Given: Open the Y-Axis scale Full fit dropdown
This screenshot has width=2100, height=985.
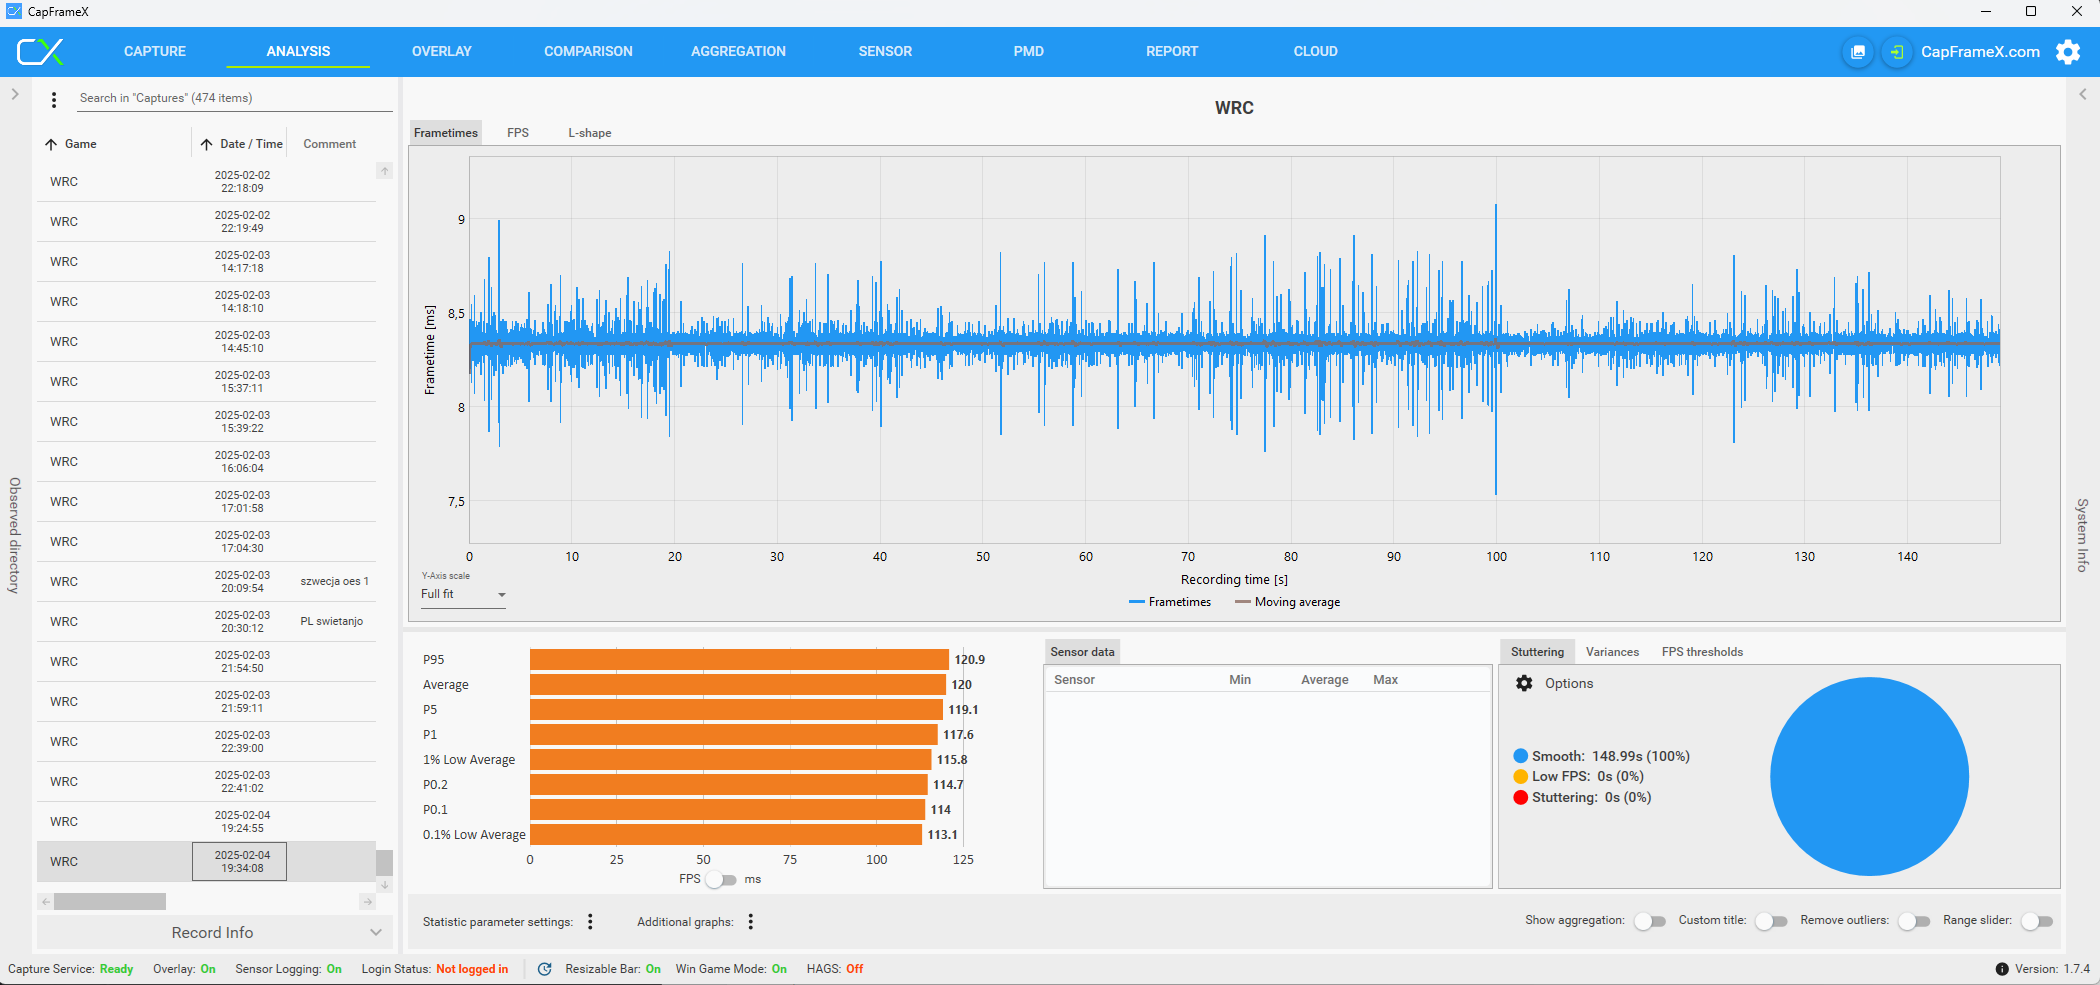Looking at the screenshot, I should 463,594.
